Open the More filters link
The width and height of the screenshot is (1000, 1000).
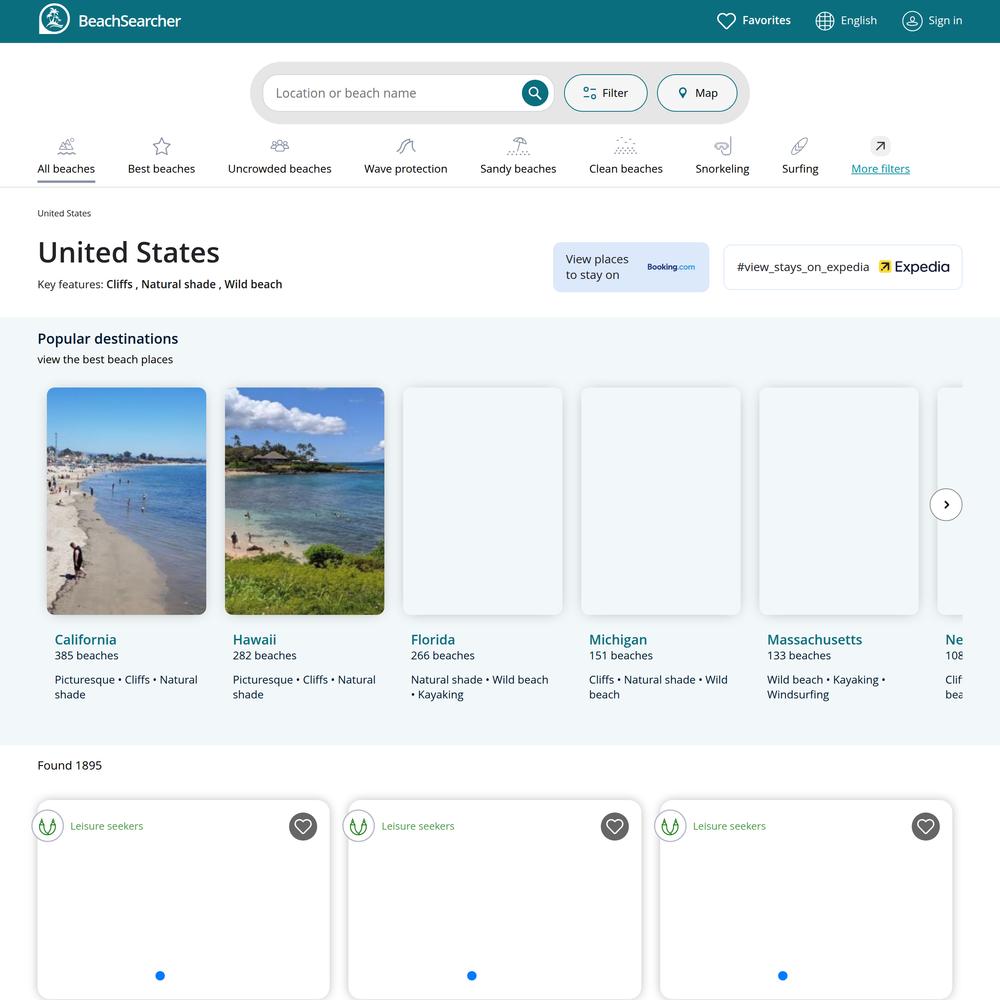(880, 168)
